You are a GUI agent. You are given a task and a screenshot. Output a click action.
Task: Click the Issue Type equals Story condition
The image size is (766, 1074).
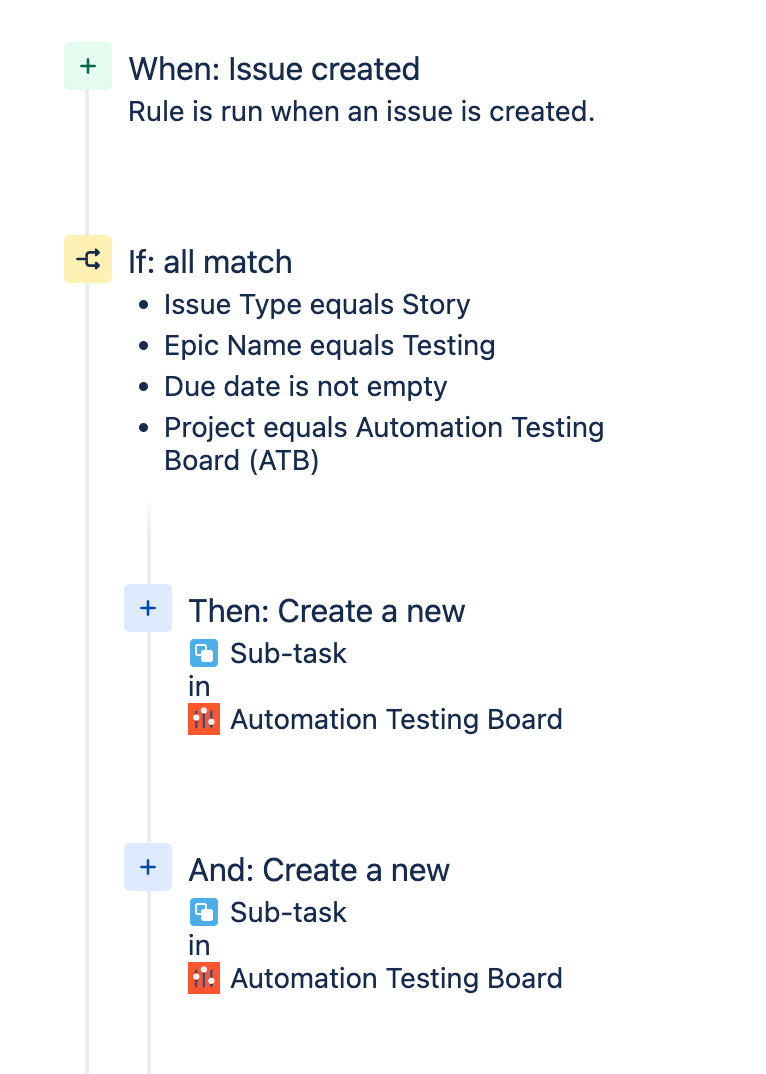tap(316, 304)
